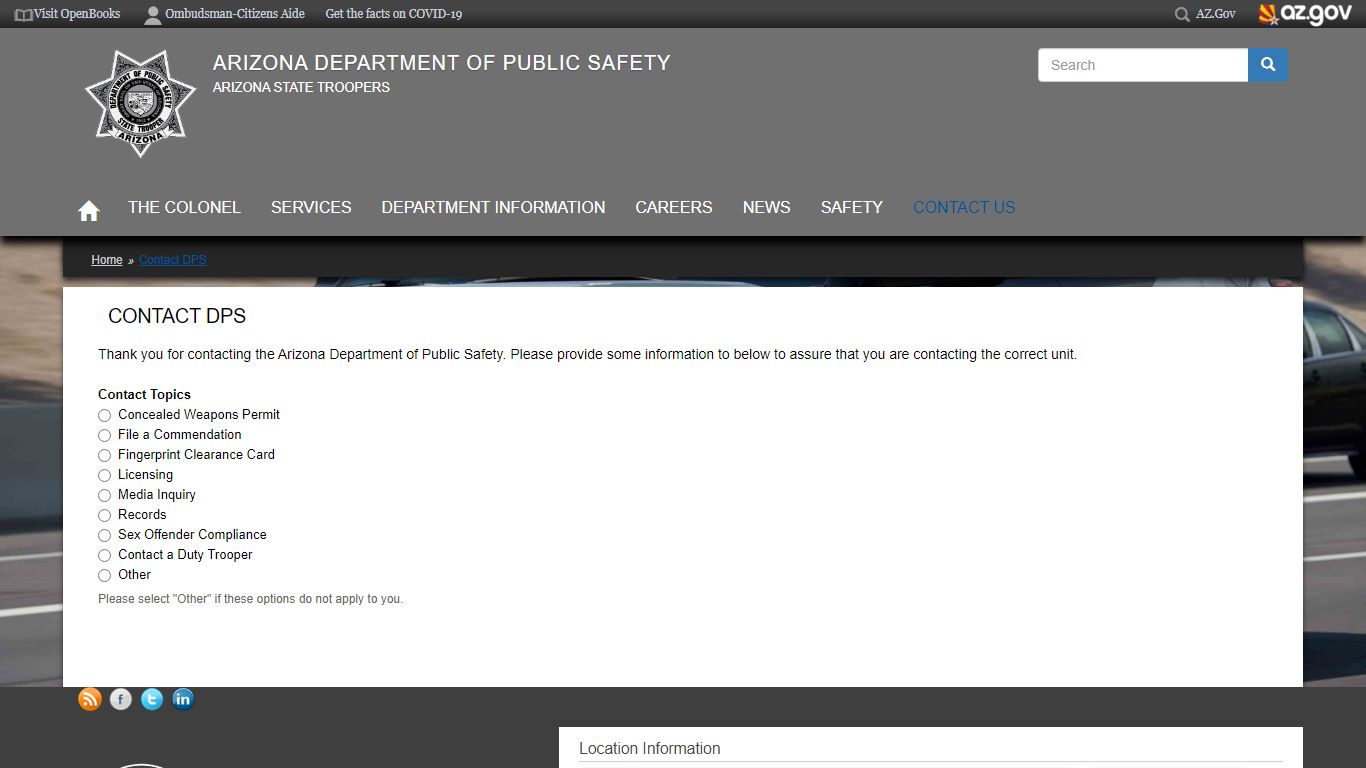Open the SAFETY menu
The image size is (1366, 768).
pos(852,207)
